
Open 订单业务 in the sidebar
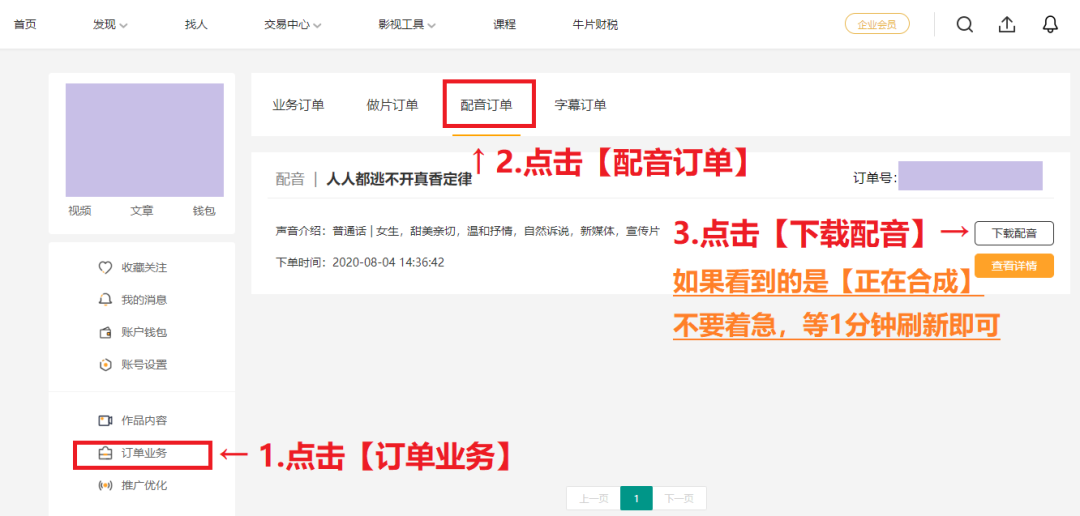144,453
